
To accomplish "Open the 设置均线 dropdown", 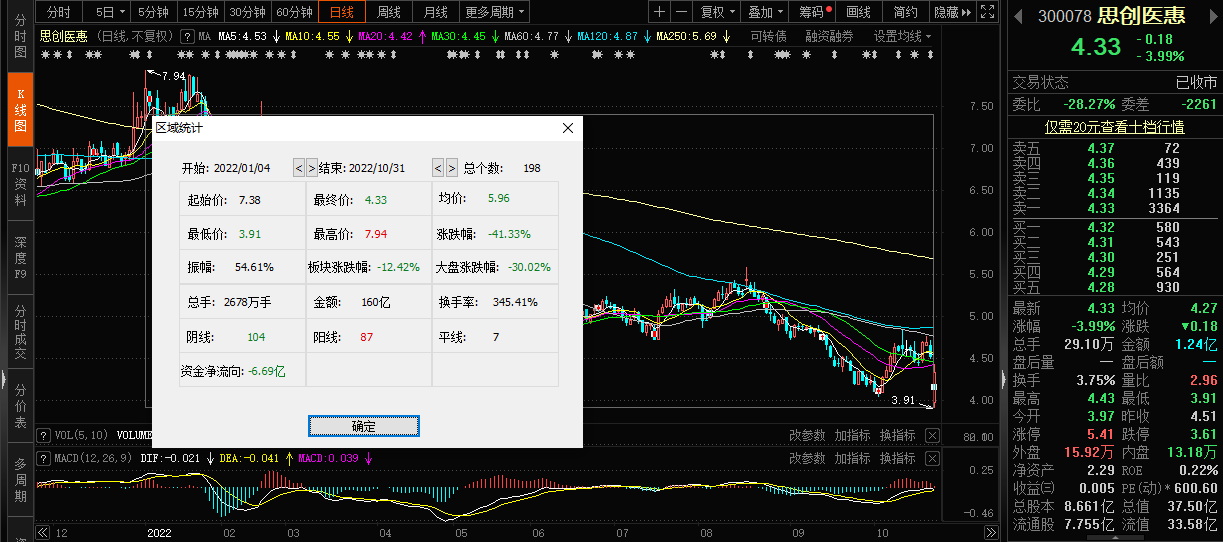I will tap(902, 36).
